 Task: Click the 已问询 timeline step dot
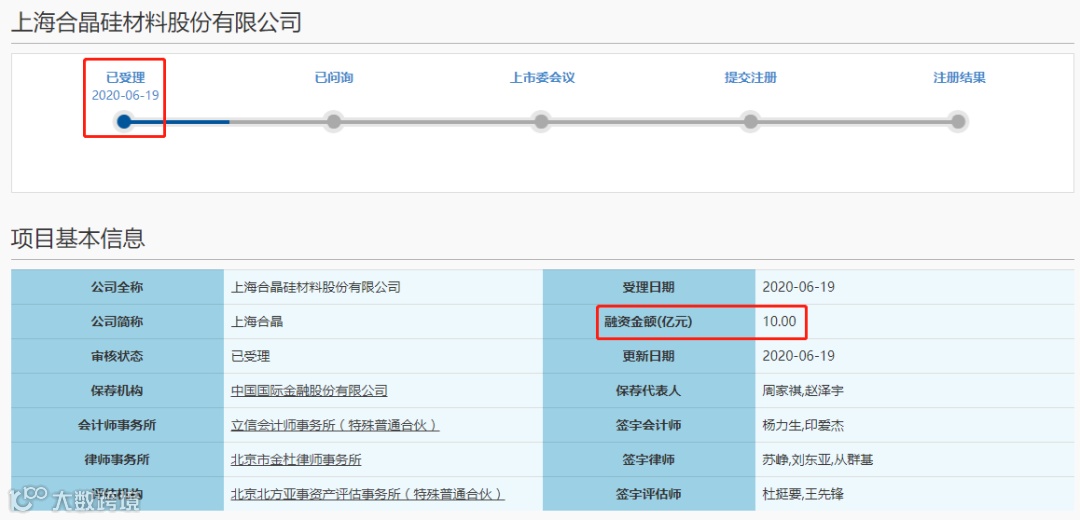[333, 122]
